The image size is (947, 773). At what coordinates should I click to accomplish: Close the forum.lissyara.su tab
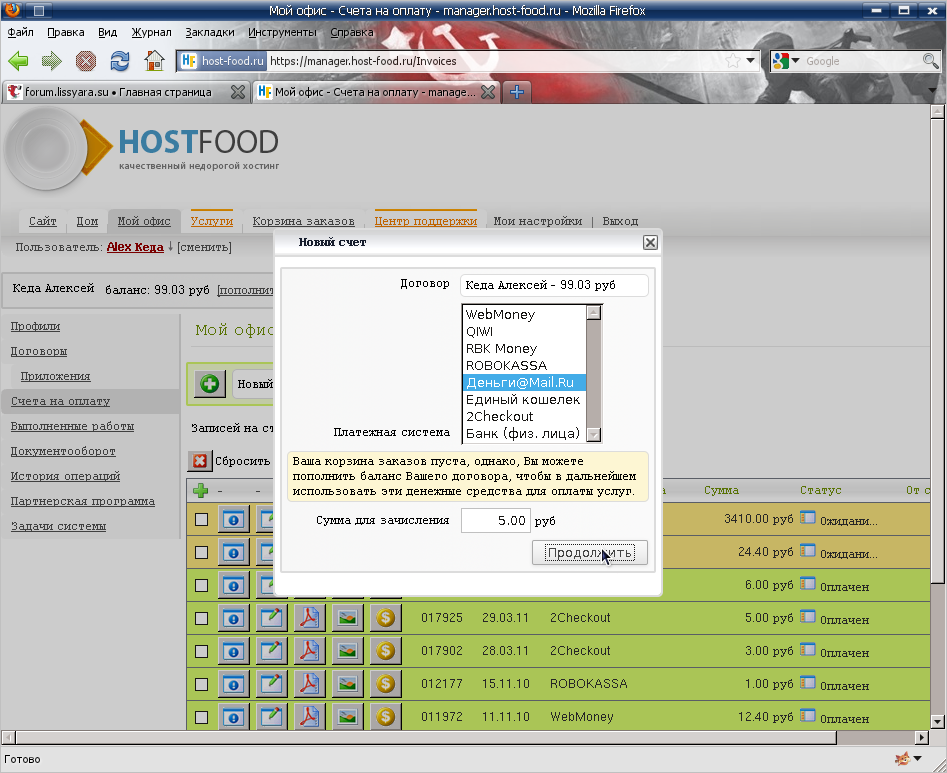click(x=238, y=92)
